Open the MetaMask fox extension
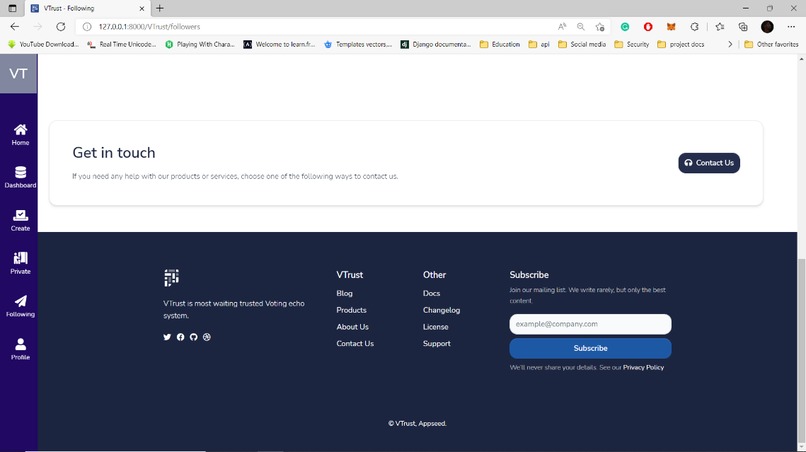The height and width of the screenshot is (452, 806). [671, 27]
